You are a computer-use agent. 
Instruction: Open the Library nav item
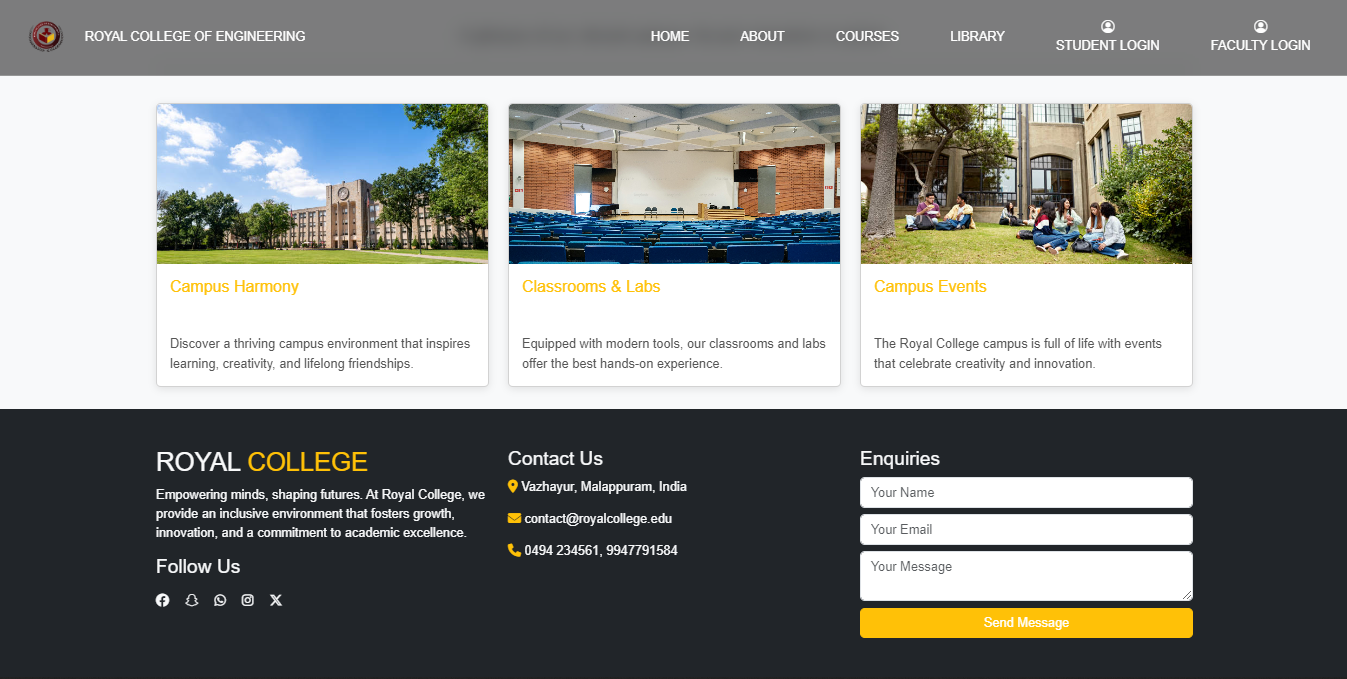pos(977,36)
